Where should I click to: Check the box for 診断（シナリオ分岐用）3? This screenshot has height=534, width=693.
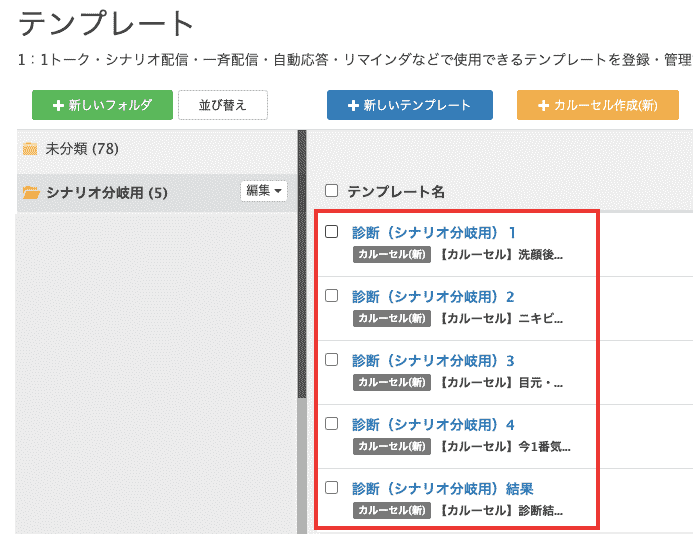pos(332,360)
